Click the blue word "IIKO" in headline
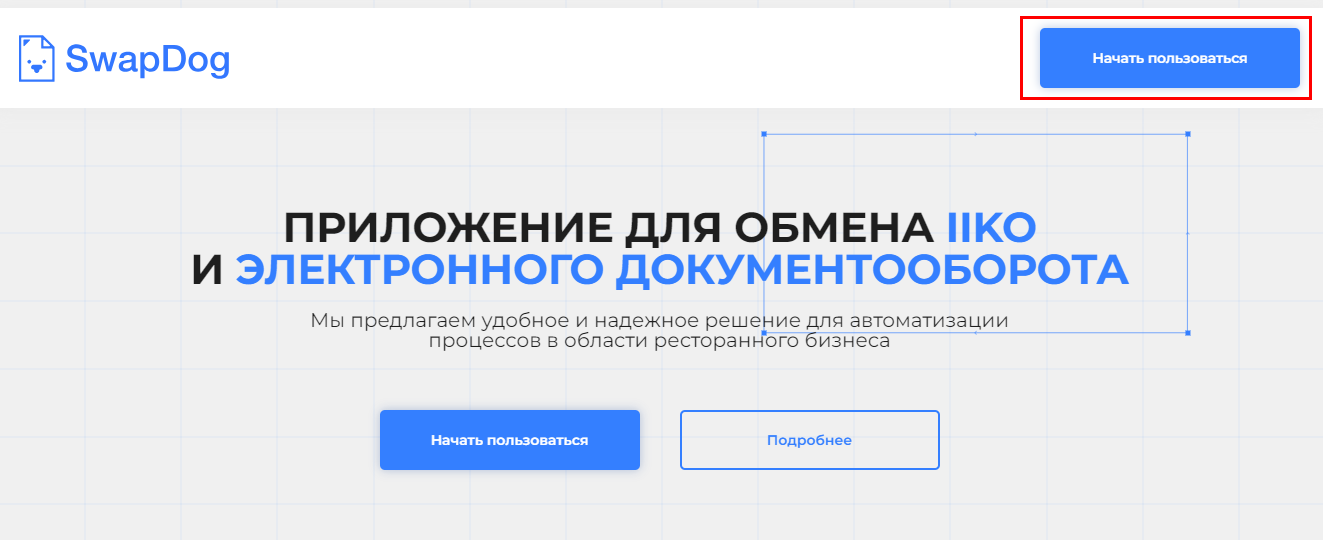Image resolution: width=1323 pixels, height=540 pixels. 991,228
